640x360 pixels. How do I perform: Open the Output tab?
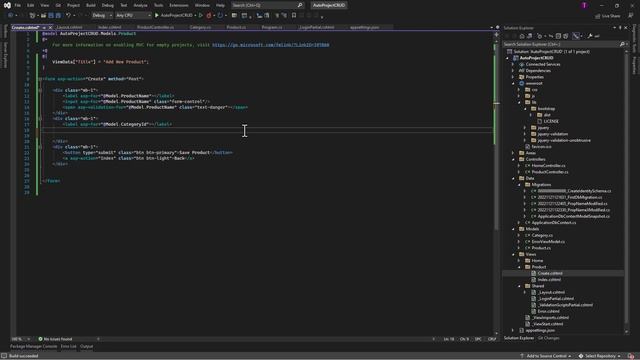86,346
